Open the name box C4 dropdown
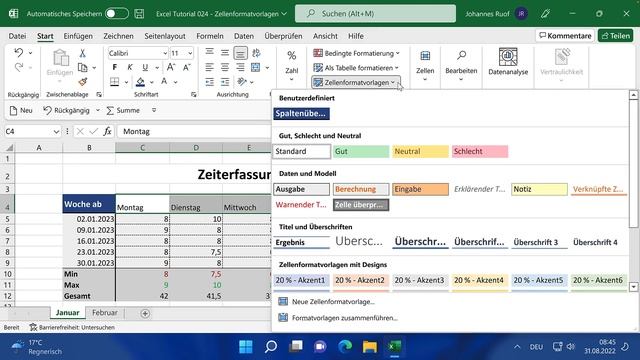The height and width of the screenshot is (360, 640). [56, 131]
